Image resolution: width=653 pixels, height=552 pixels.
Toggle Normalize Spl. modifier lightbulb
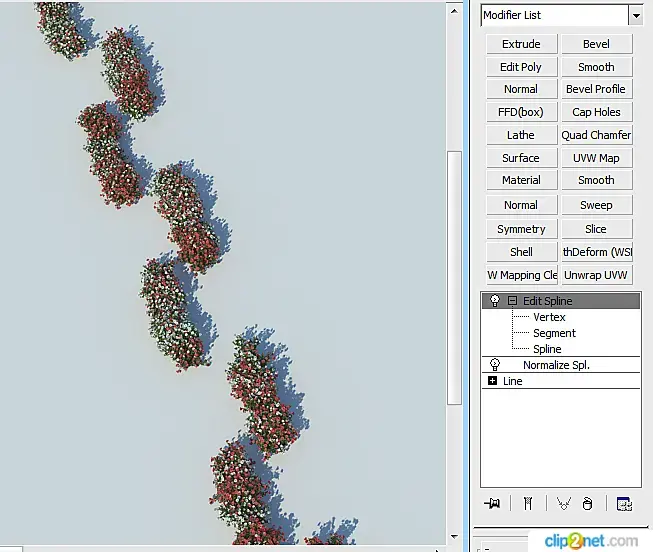pos(495,365)
